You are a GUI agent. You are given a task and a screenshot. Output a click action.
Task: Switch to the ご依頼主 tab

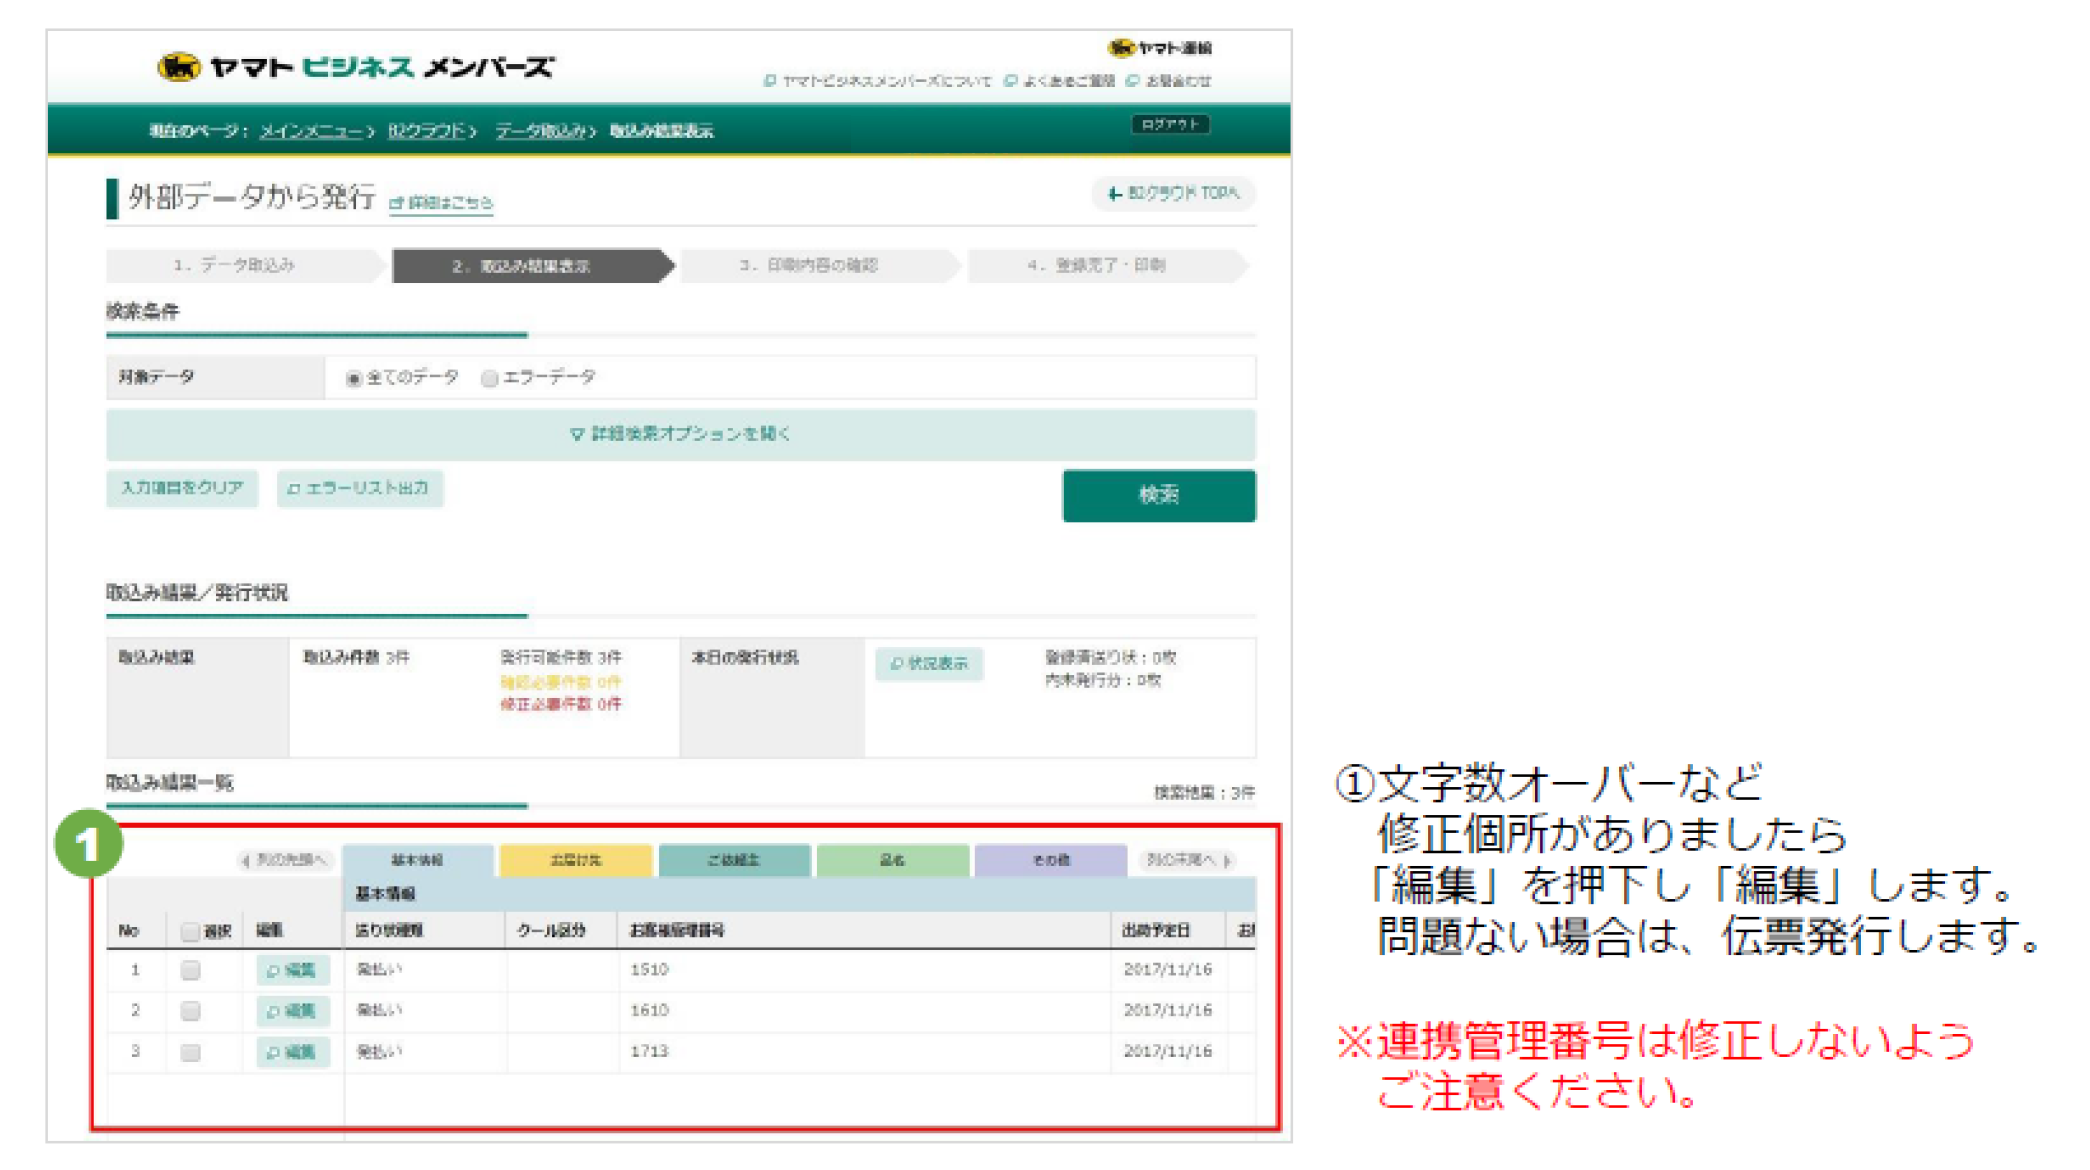point(735,860)
